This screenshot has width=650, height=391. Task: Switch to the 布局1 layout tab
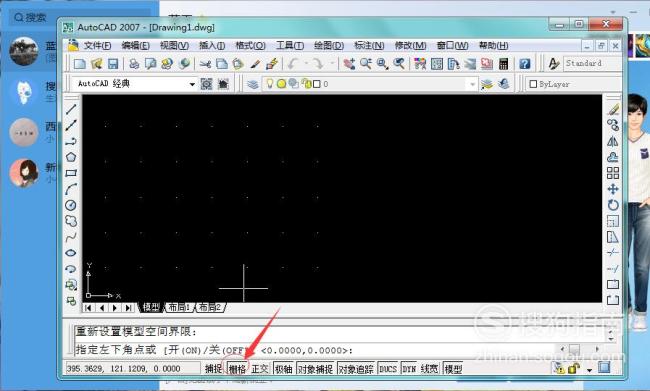coord(179,307)
